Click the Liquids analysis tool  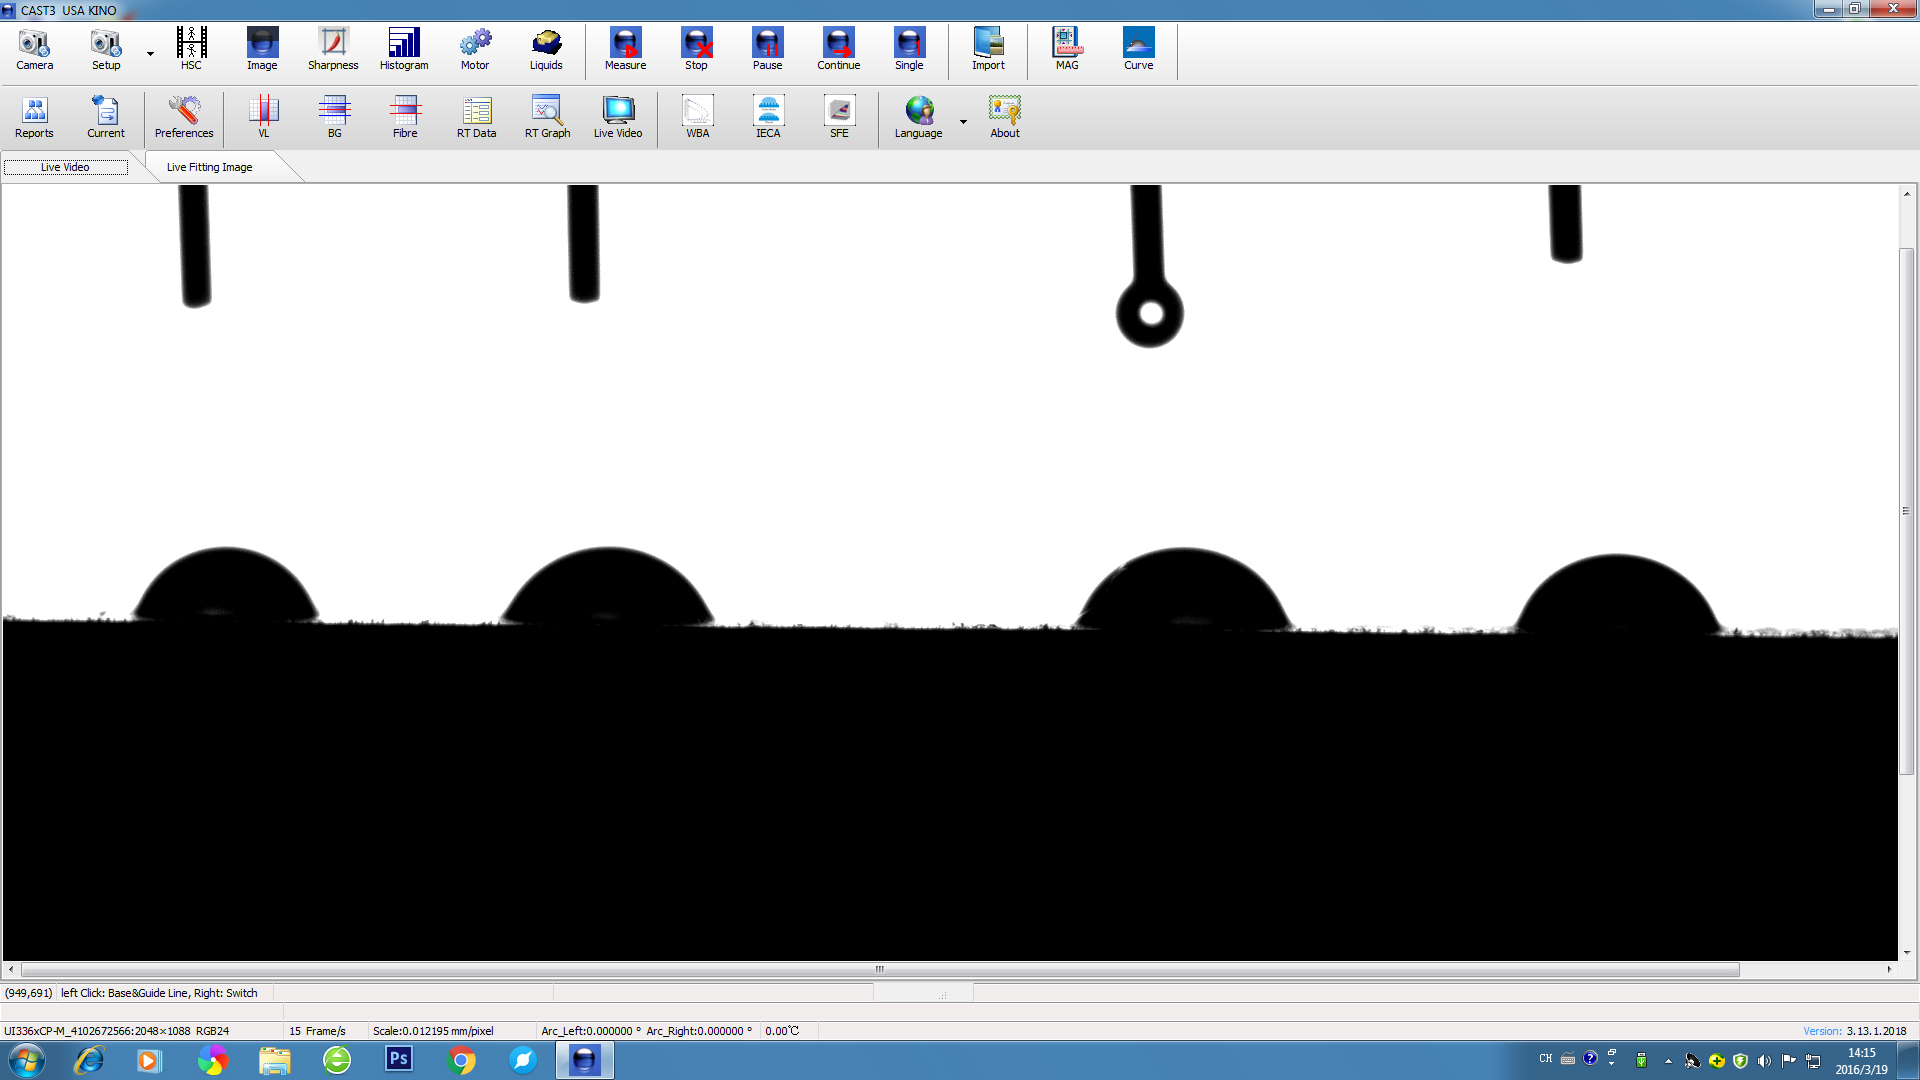[545, 47]
